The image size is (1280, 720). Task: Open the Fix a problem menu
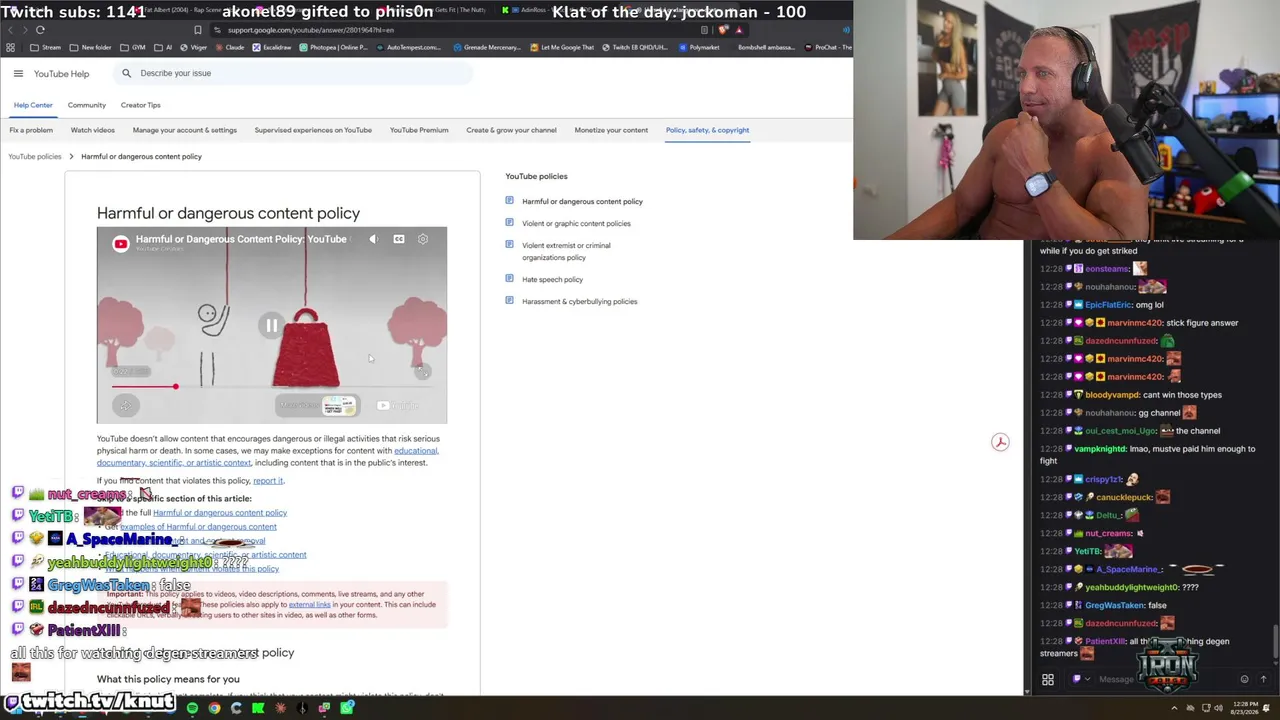(x=31, y=130)
